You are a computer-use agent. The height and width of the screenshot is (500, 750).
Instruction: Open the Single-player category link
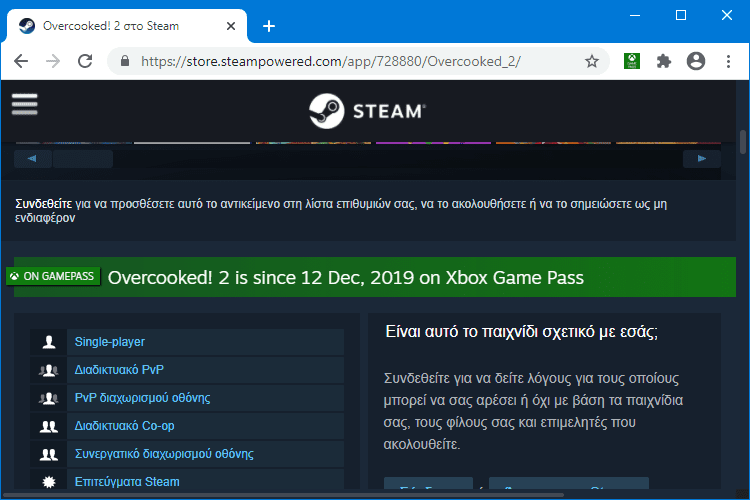tap(110, 342)
